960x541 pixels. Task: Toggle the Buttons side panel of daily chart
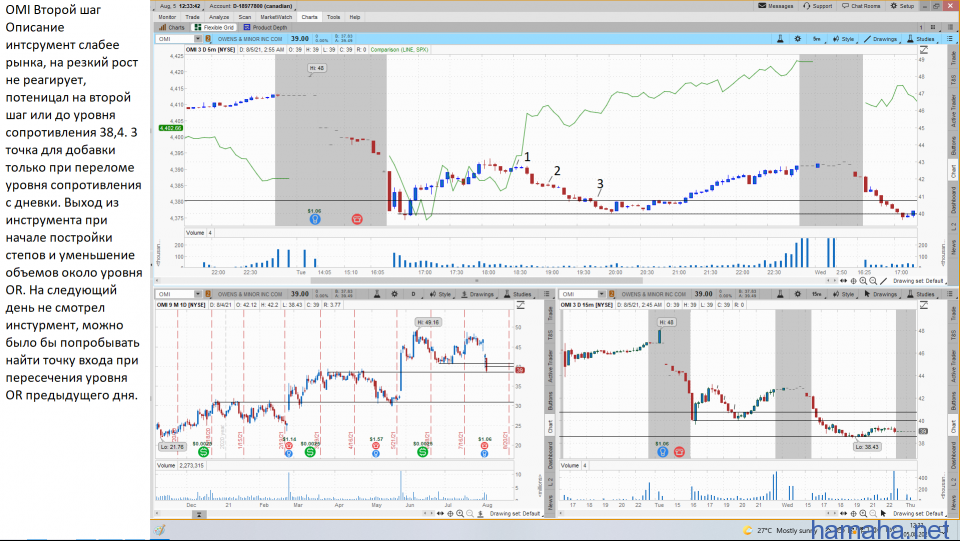pos(550,400)
